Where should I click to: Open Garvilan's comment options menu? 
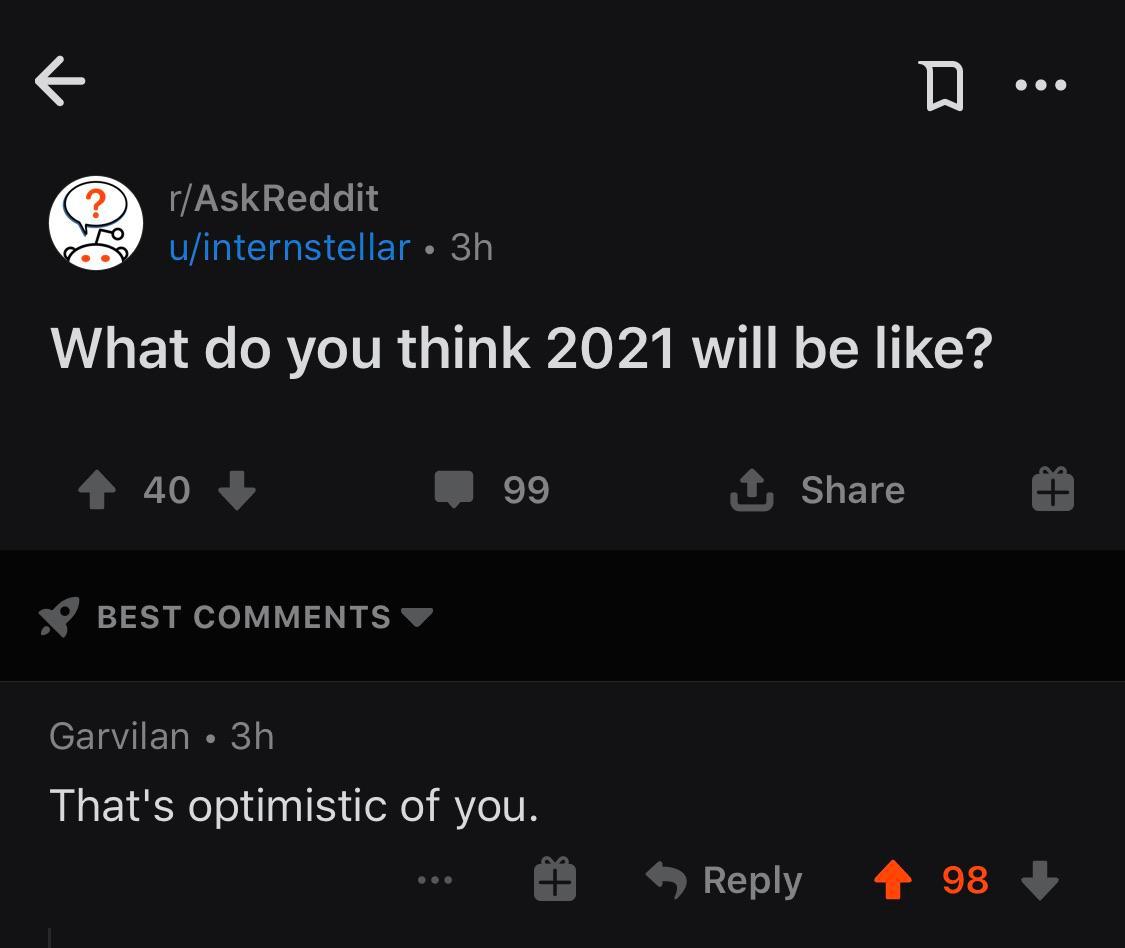[435, 880]
